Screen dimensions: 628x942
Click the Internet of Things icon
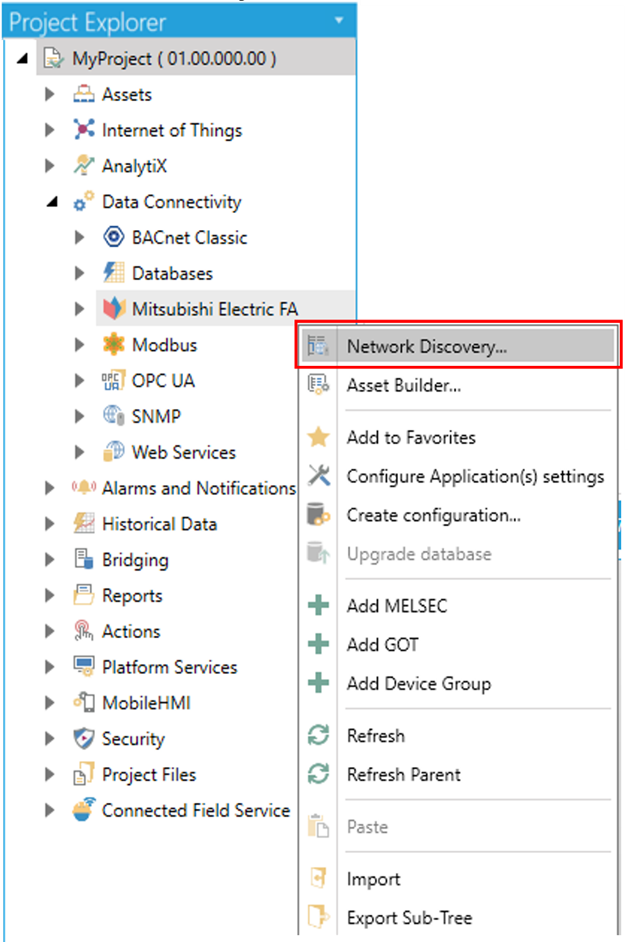84,129
